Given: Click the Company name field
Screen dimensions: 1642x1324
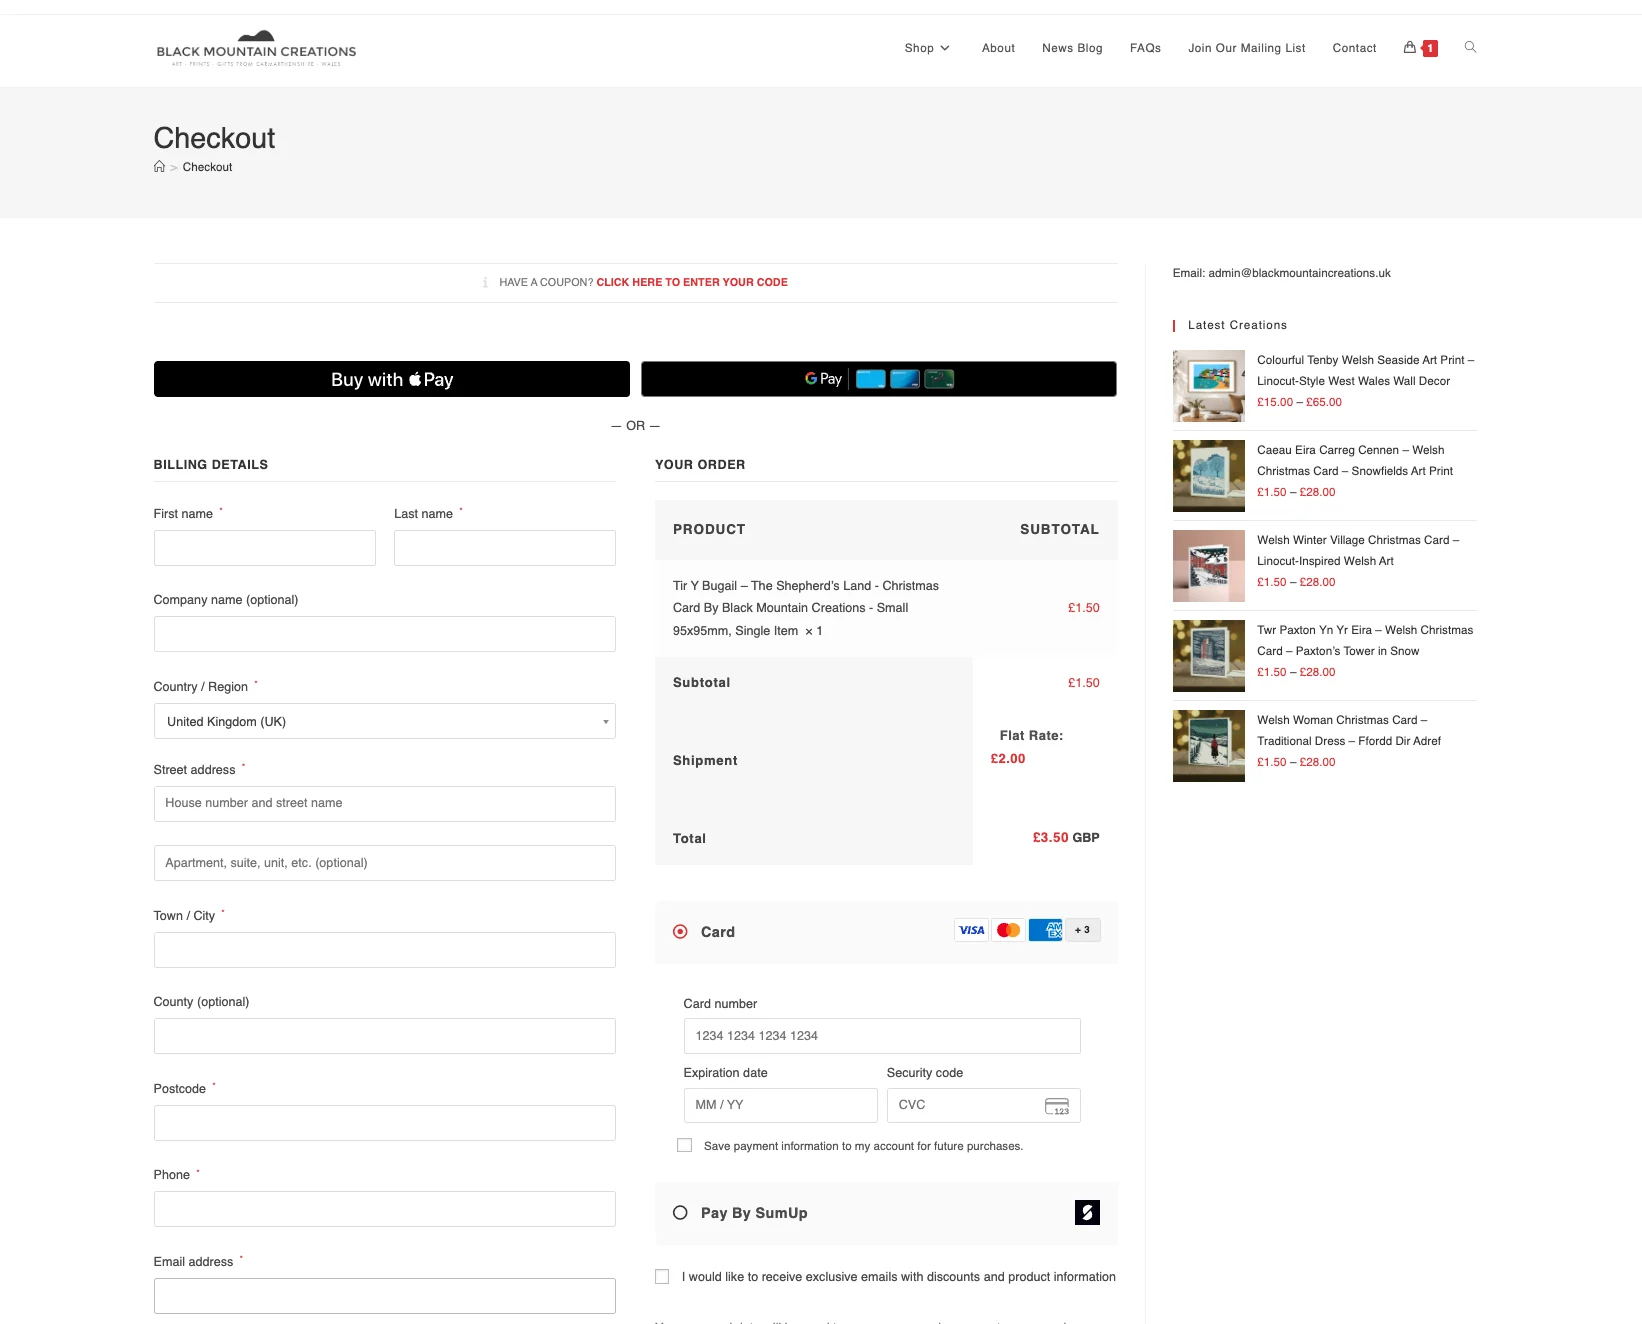Looking at the screenshot, I should pos(385,634).
